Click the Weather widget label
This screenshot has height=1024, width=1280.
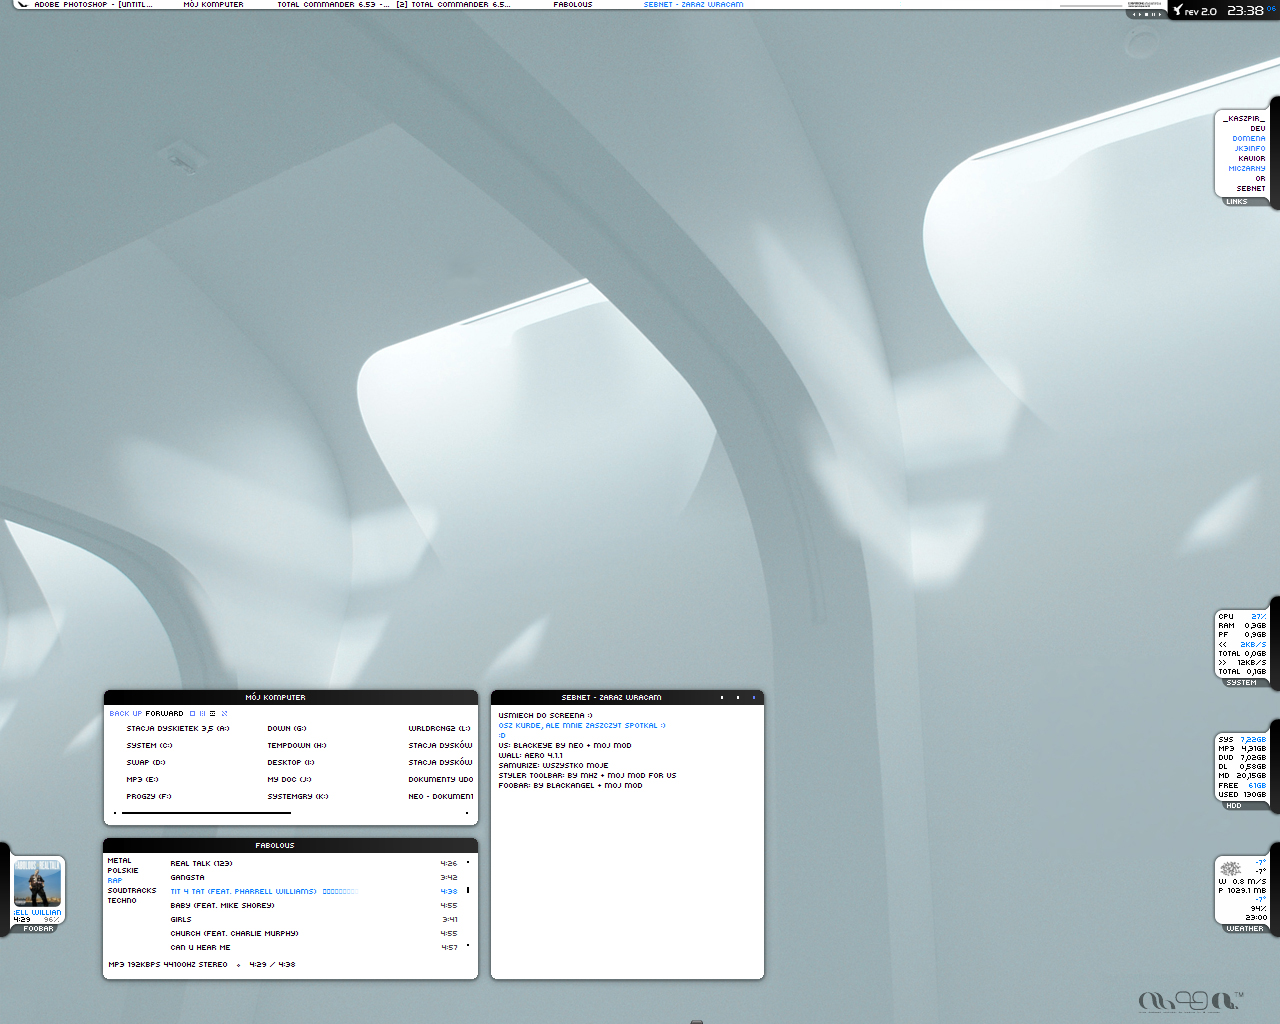[x=1245, y=929]
